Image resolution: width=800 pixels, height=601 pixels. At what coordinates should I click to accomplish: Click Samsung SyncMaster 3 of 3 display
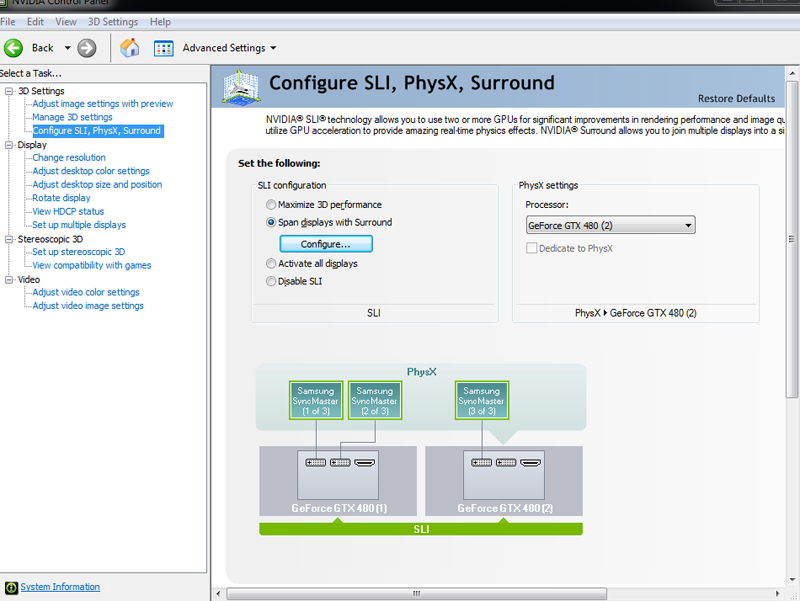click(x=482, y=400)
